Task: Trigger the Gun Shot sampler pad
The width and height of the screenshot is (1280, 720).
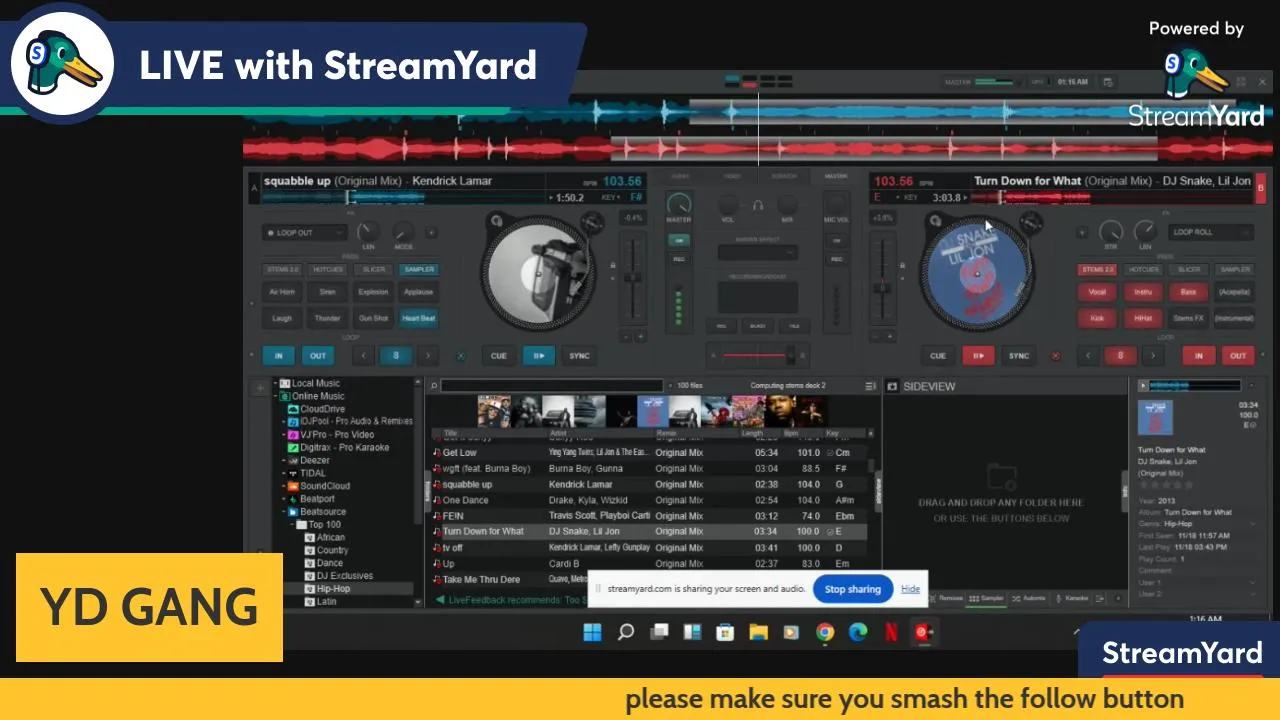Action: [x=373, y=318]
